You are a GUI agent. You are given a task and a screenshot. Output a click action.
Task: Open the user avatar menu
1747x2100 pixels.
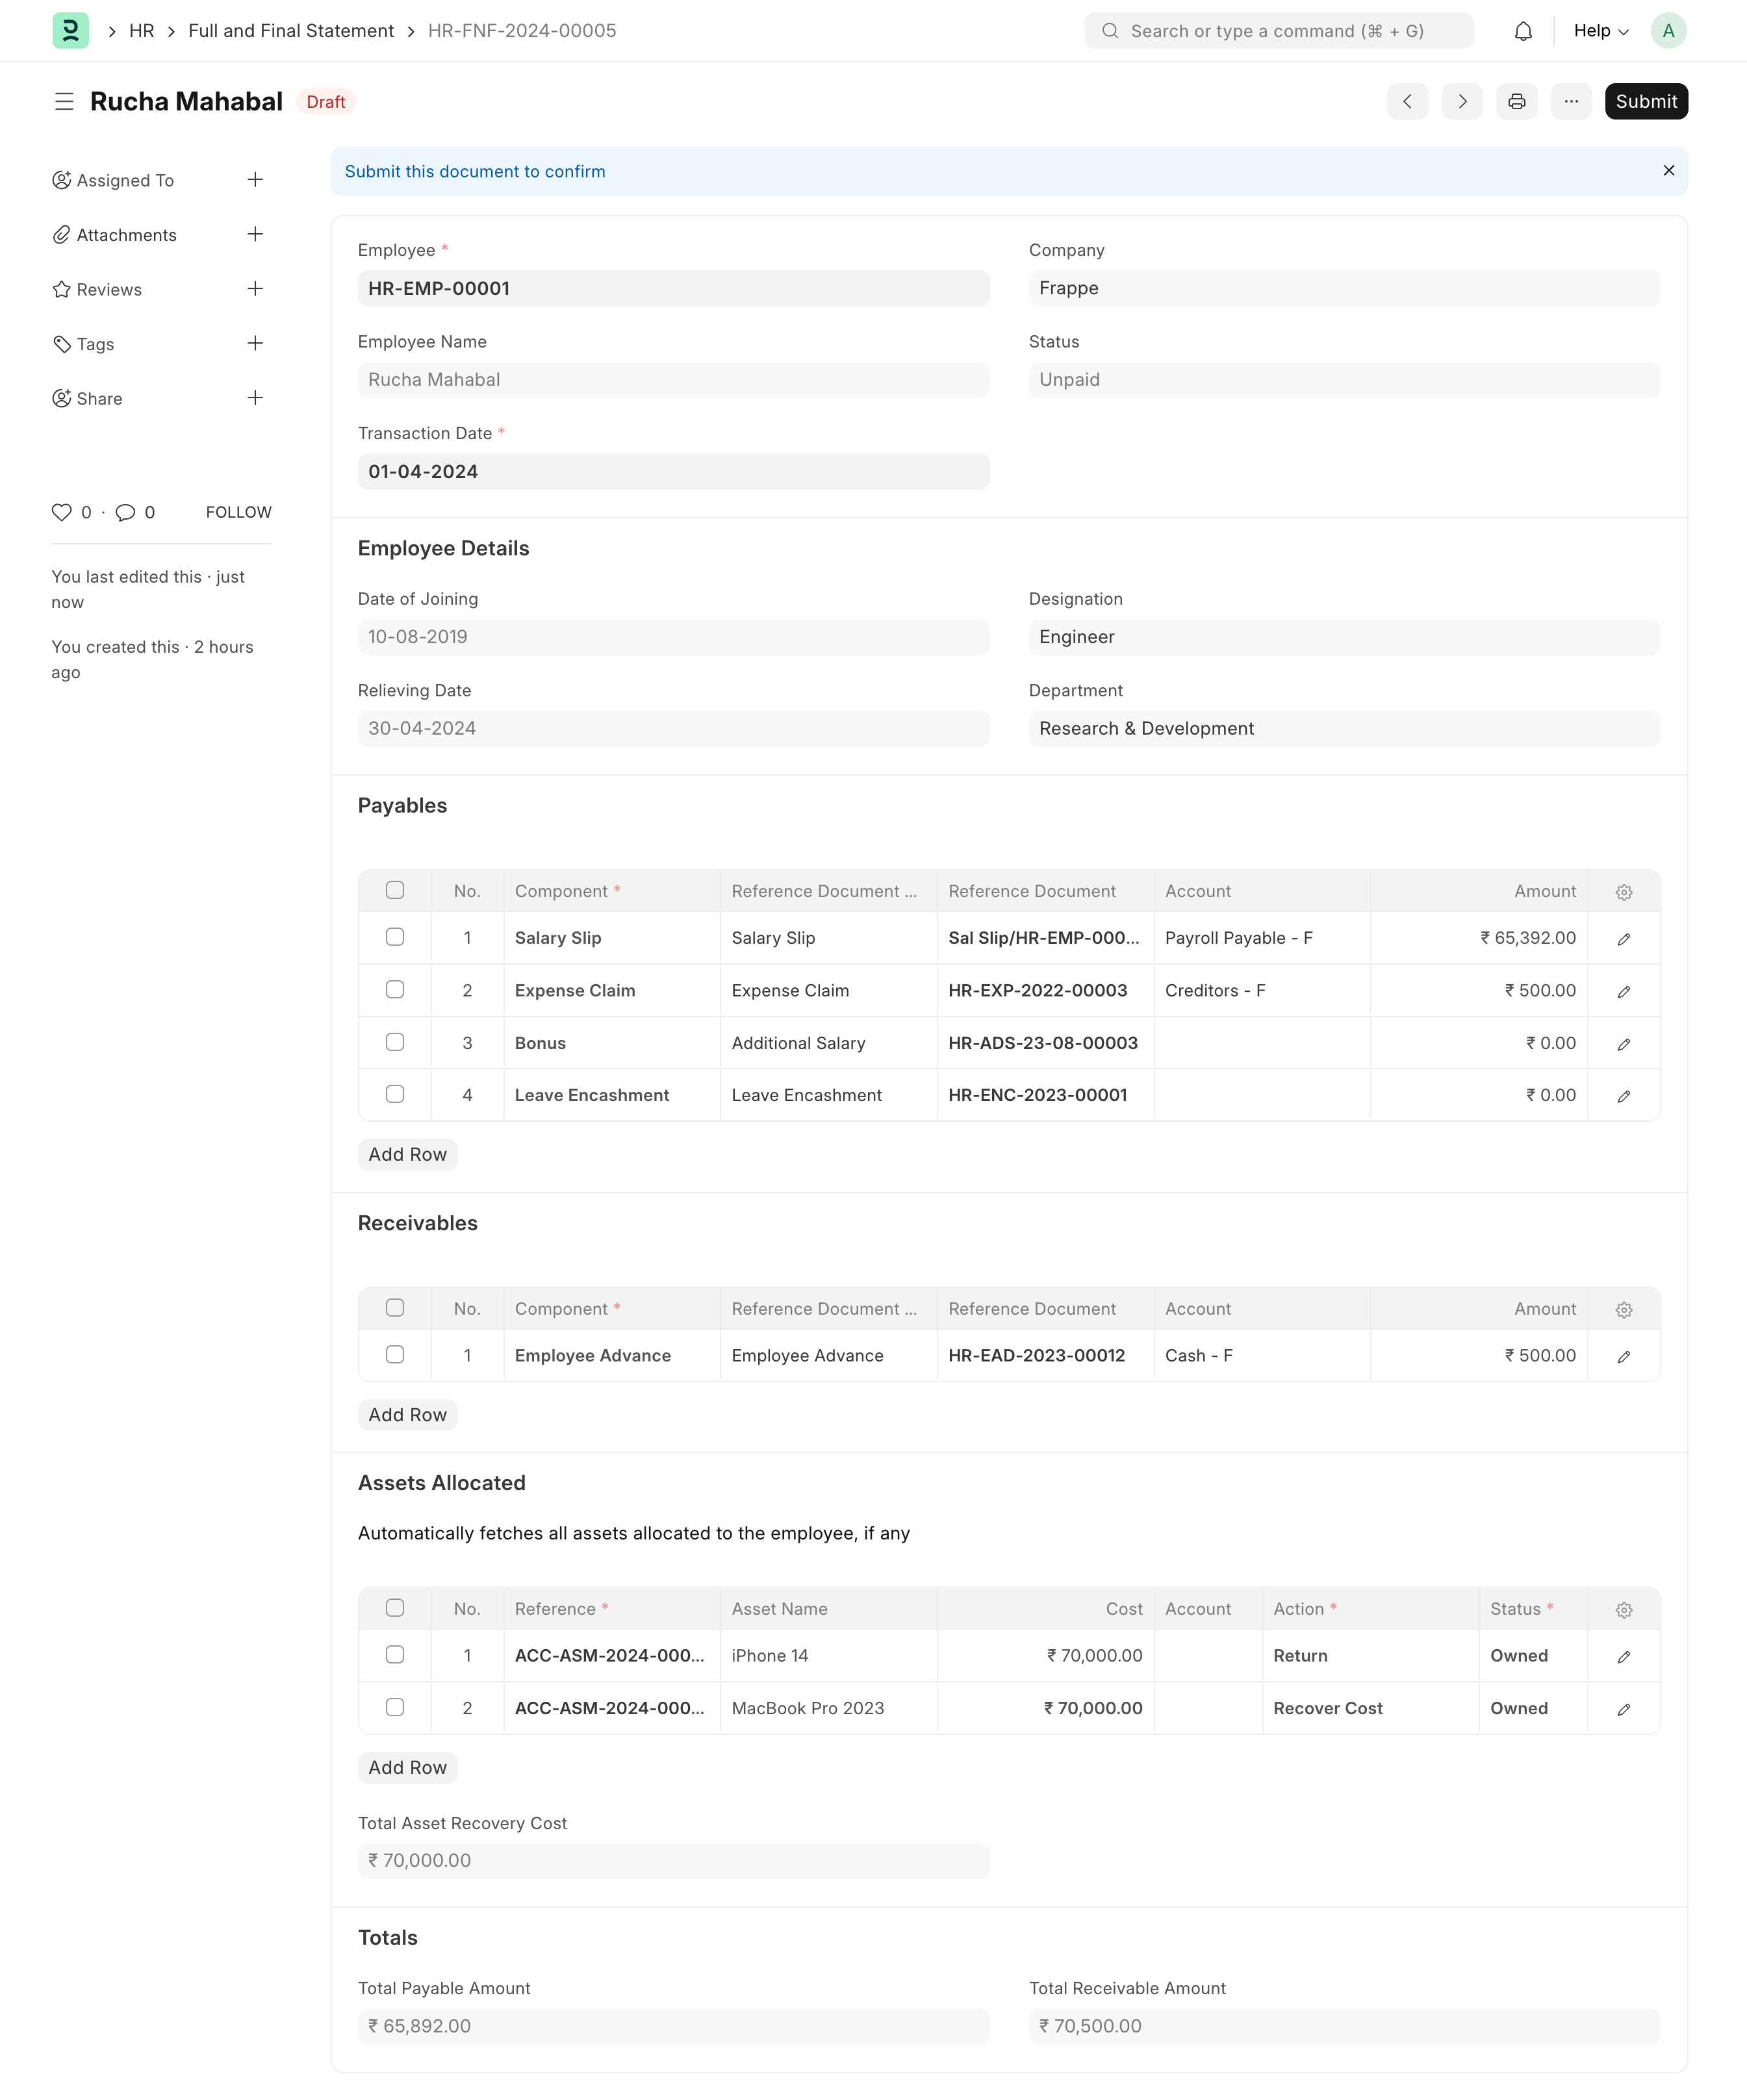coord(1668,31)
